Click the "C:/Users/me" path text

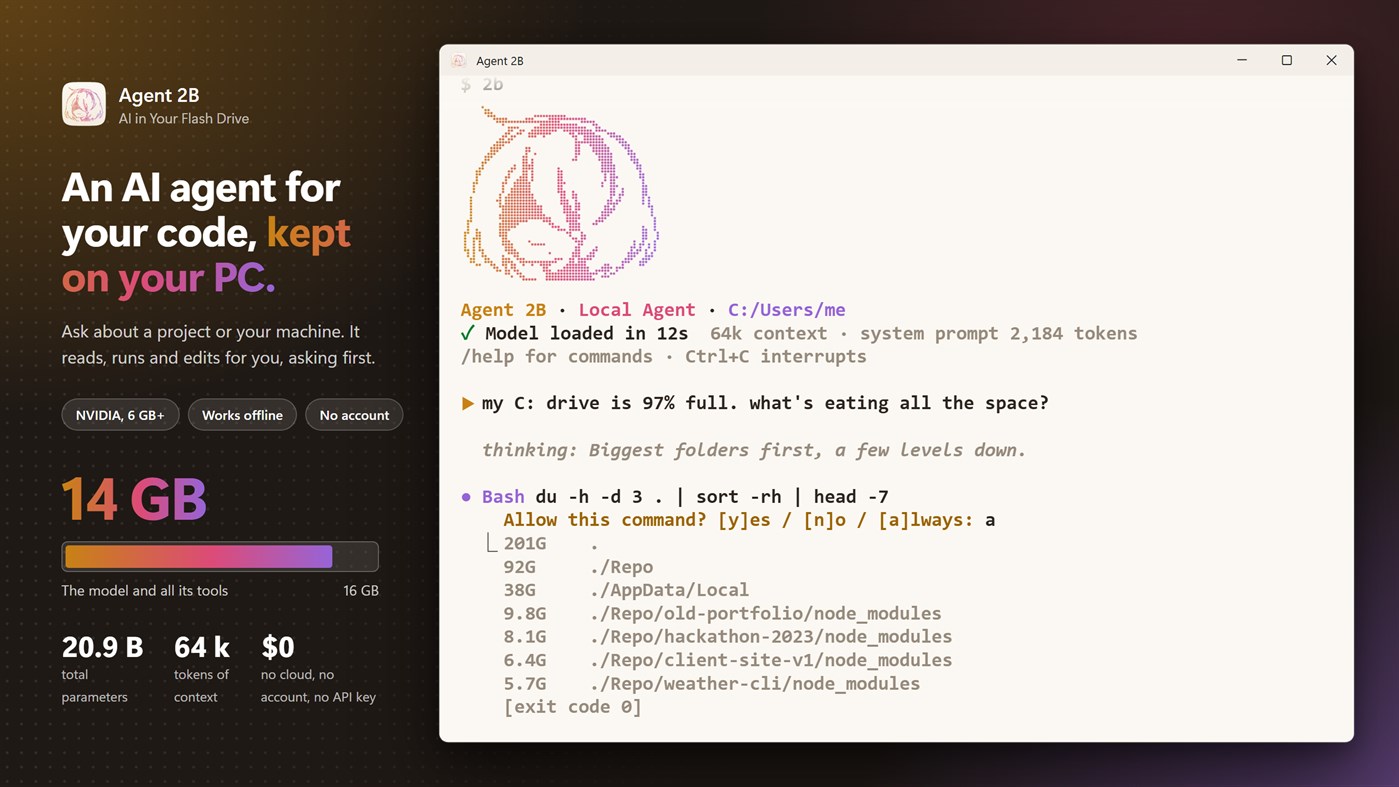click(x=787, y=310)
